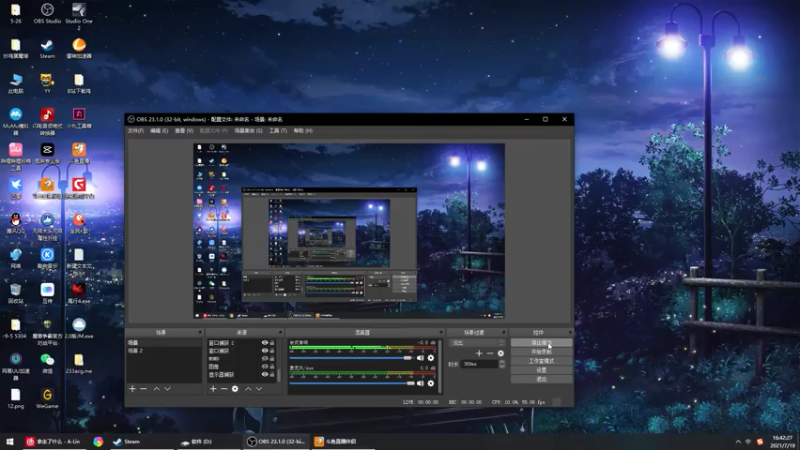
Task: Mute 麦克风/Aux with speaker icon
Action: point(420,383)
